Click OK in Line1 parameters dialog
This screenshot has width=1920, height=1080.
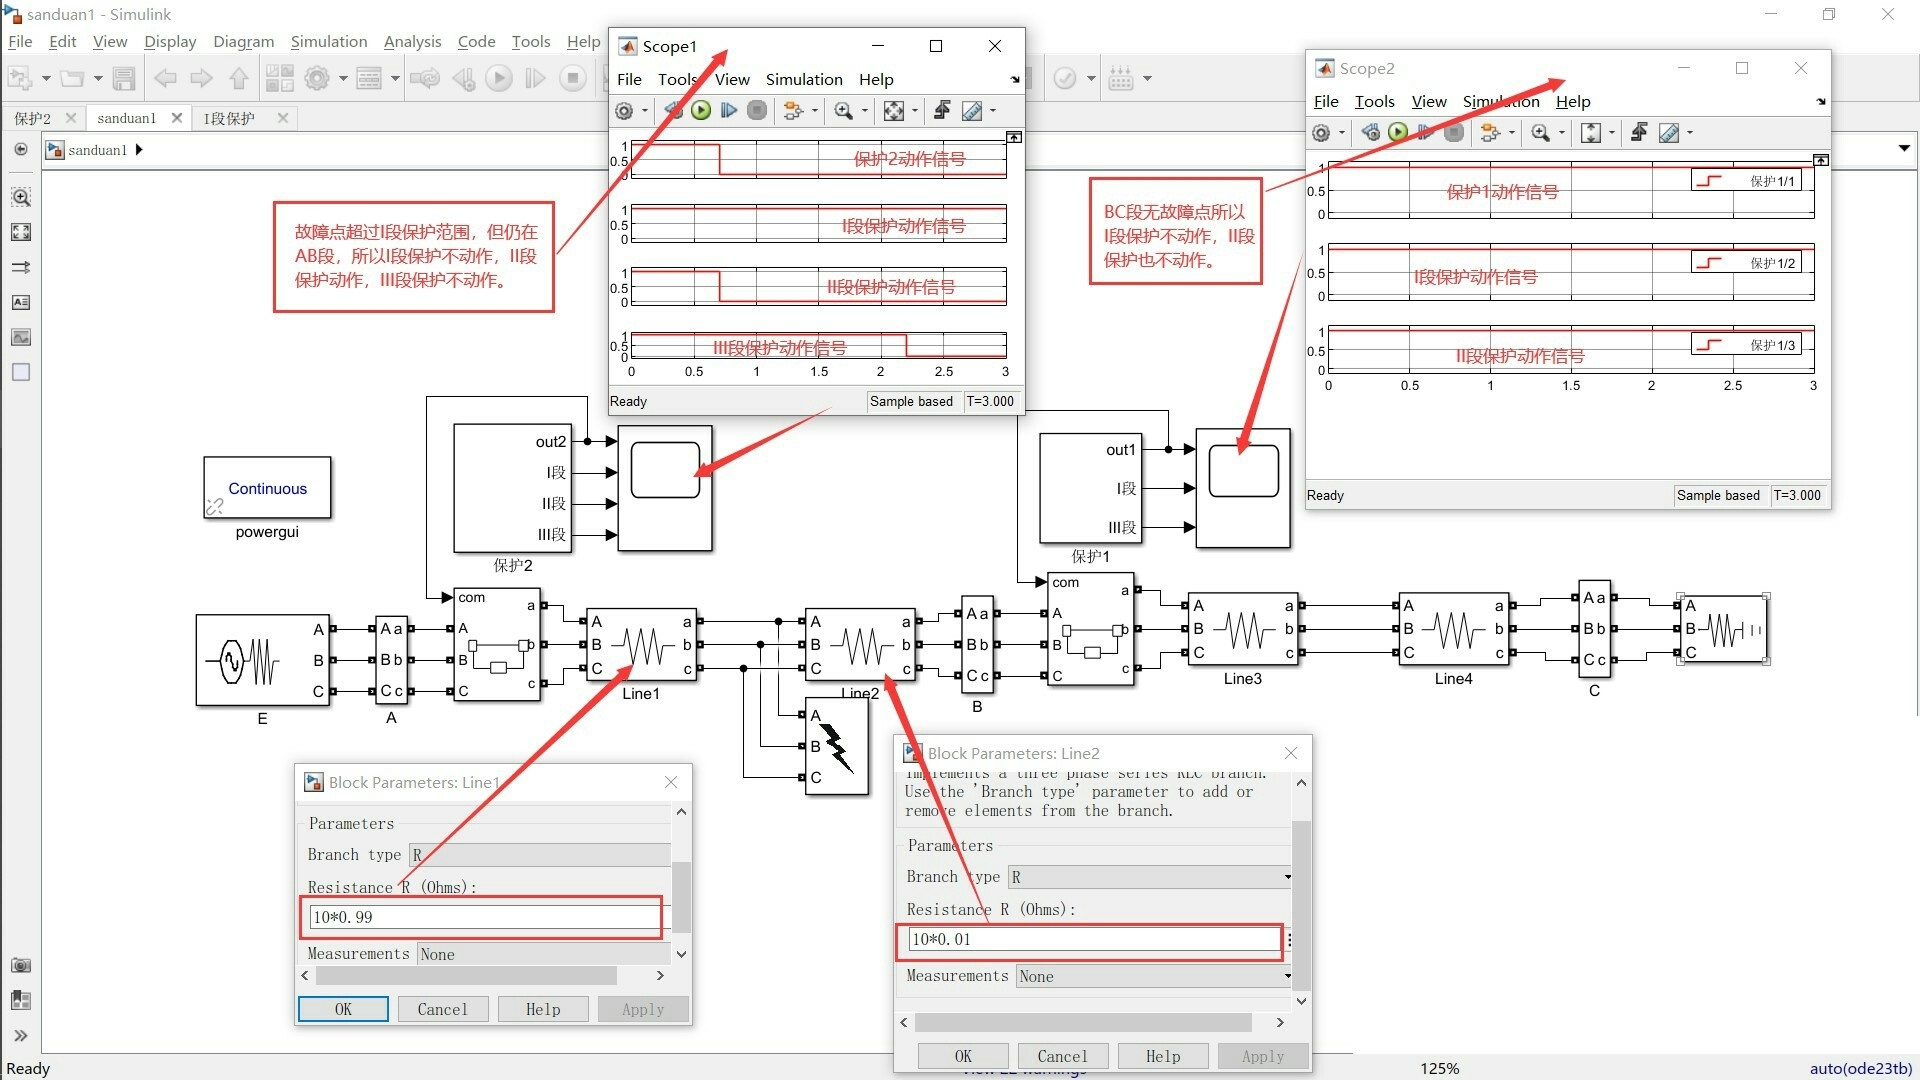click(343, 1009)
